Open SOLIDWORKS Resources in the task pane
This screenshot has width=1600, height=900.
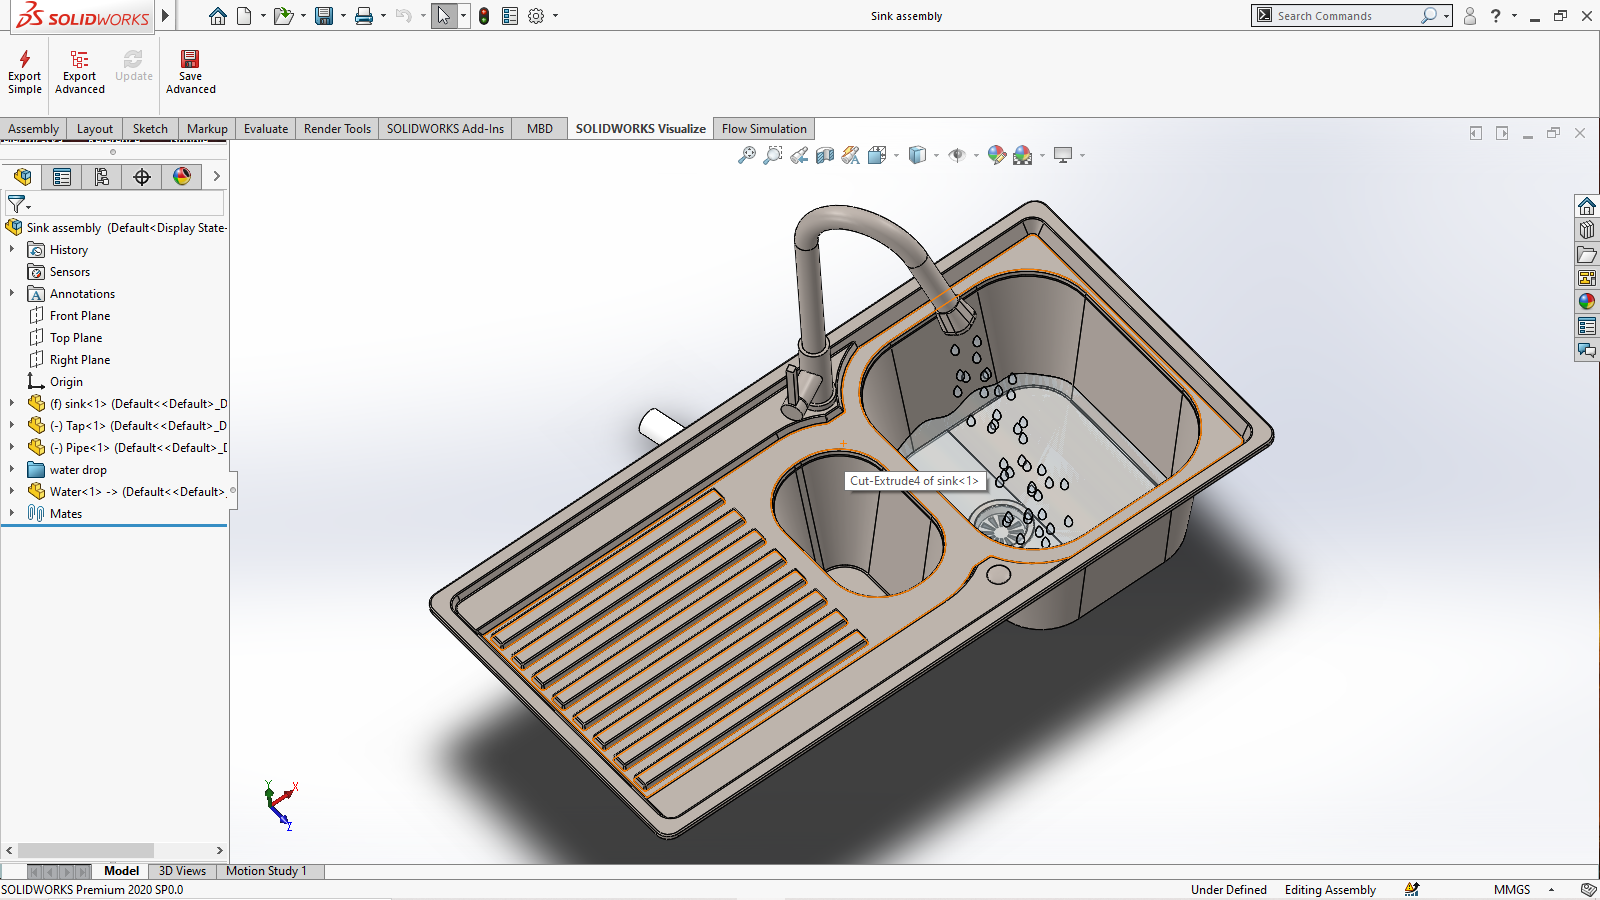1587,206
